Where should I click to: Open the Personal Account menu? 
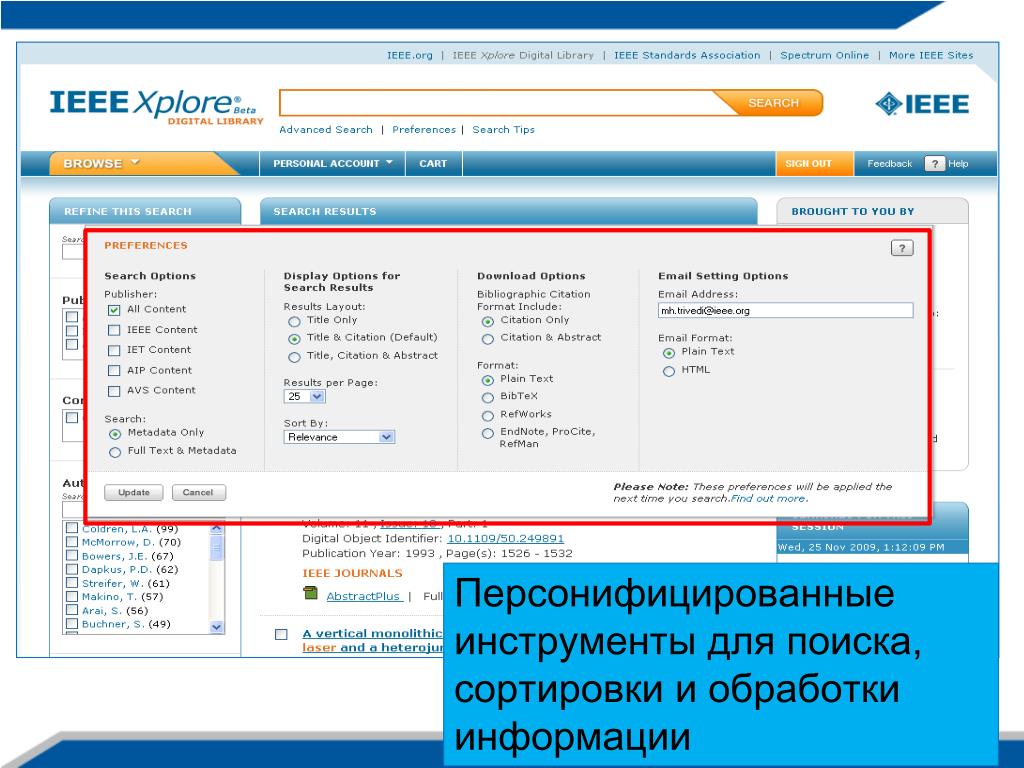point(332,164)
